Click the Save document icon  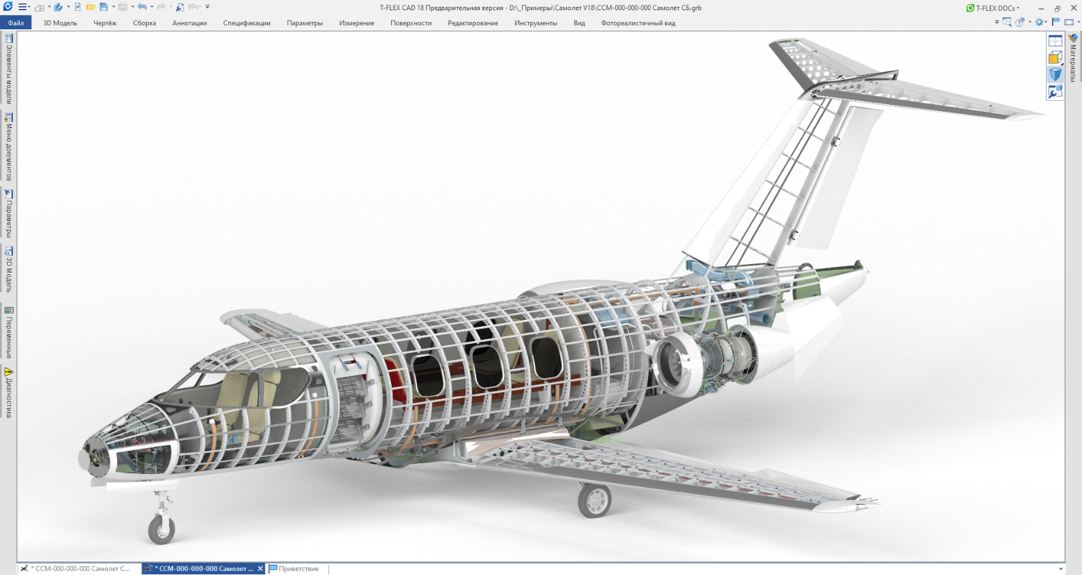(103, 7)
